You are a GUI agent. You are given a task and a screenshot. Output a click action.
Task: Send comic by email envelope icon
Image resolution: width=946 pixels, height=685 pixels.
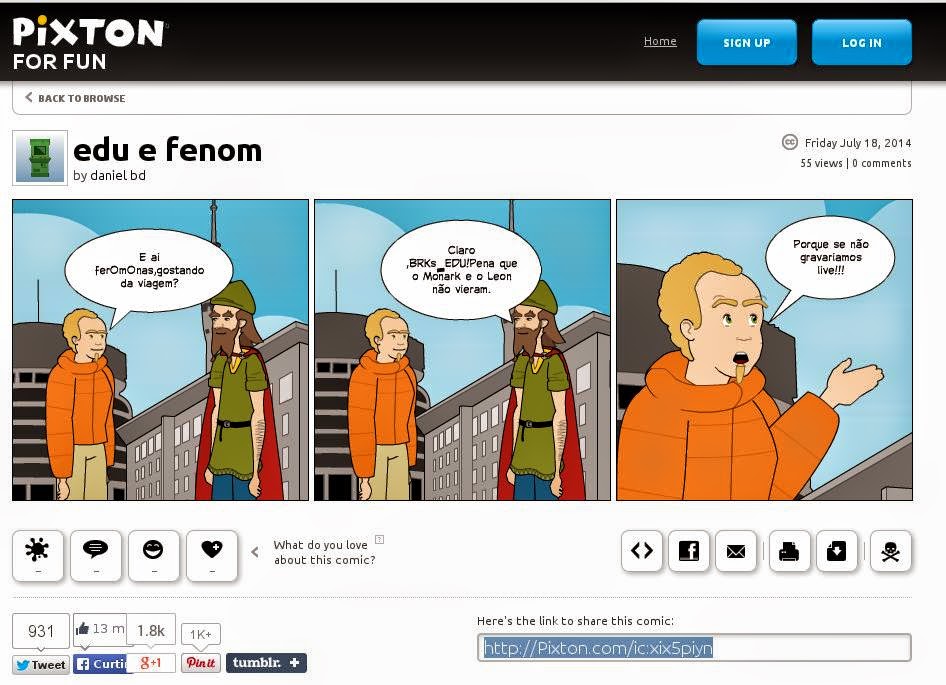click(x=736, y=551)
